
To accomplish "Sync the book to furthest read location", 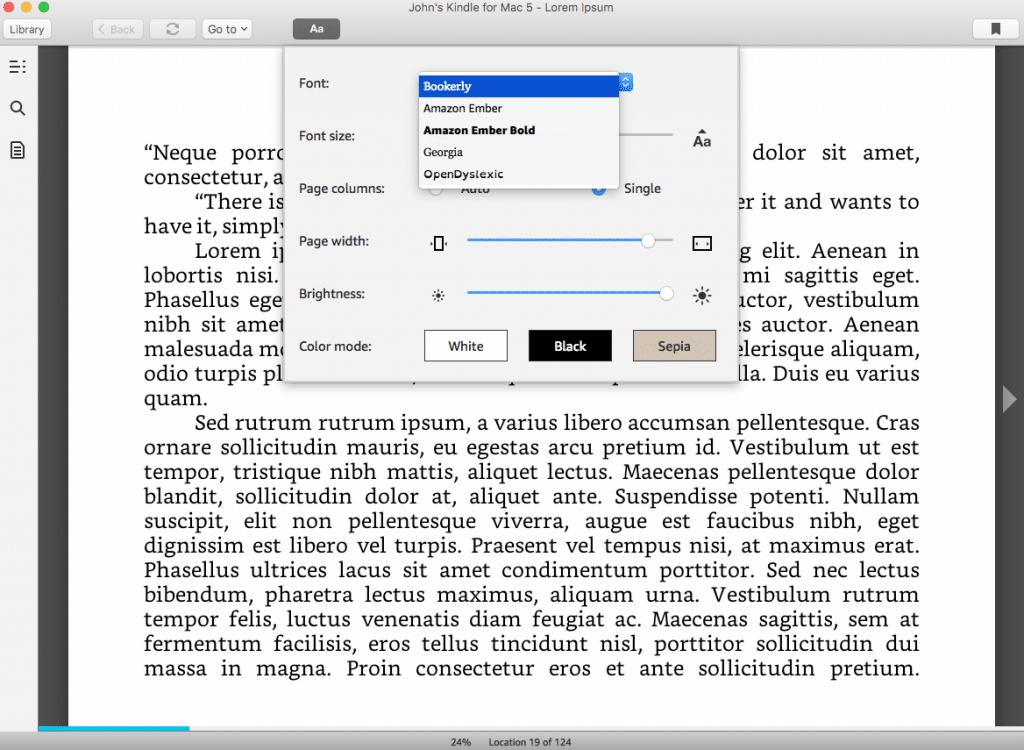I will point(172,28).
